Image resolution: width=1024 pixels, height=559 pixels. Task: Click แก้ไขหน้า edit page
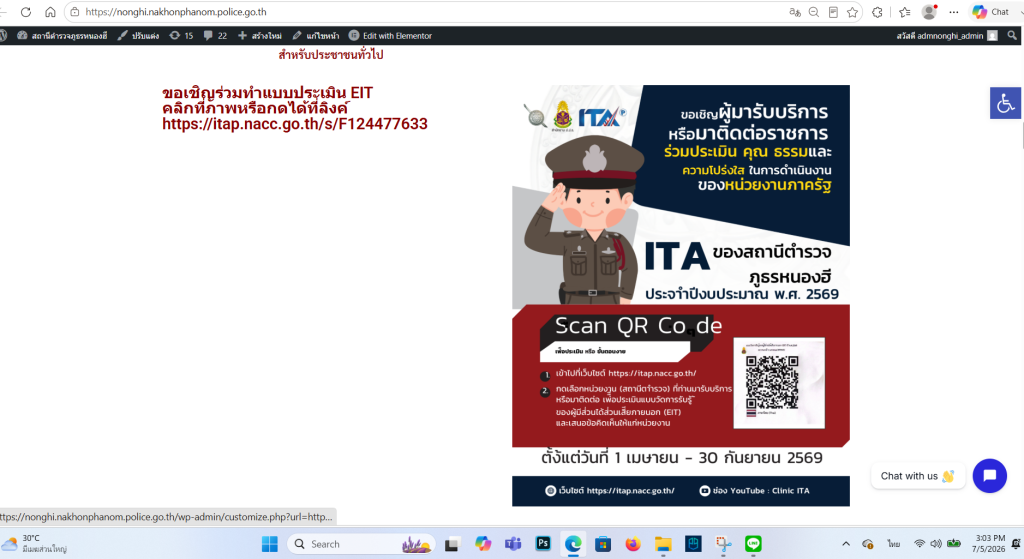tap(315, 35)
